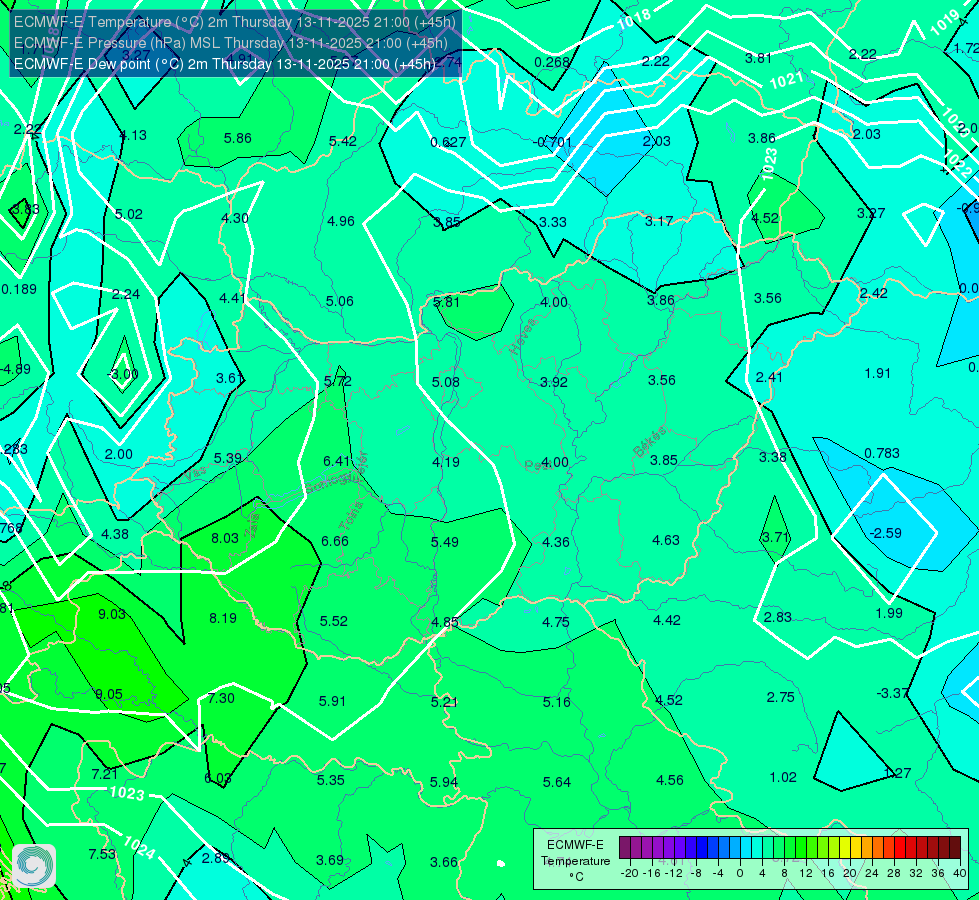Click the Békés county label
The width and height of the screenshot is (979, 900).
tap(650, 442)
